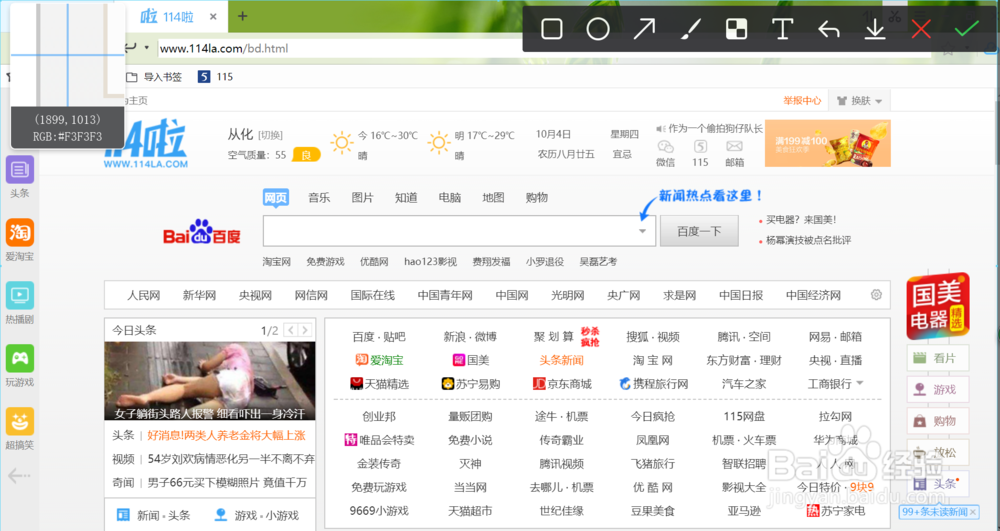Viewport: 1000px width, 531px height.
Task: Open 购物 right sidebar button
Action: pyautogui.click(x=938, y=421)
